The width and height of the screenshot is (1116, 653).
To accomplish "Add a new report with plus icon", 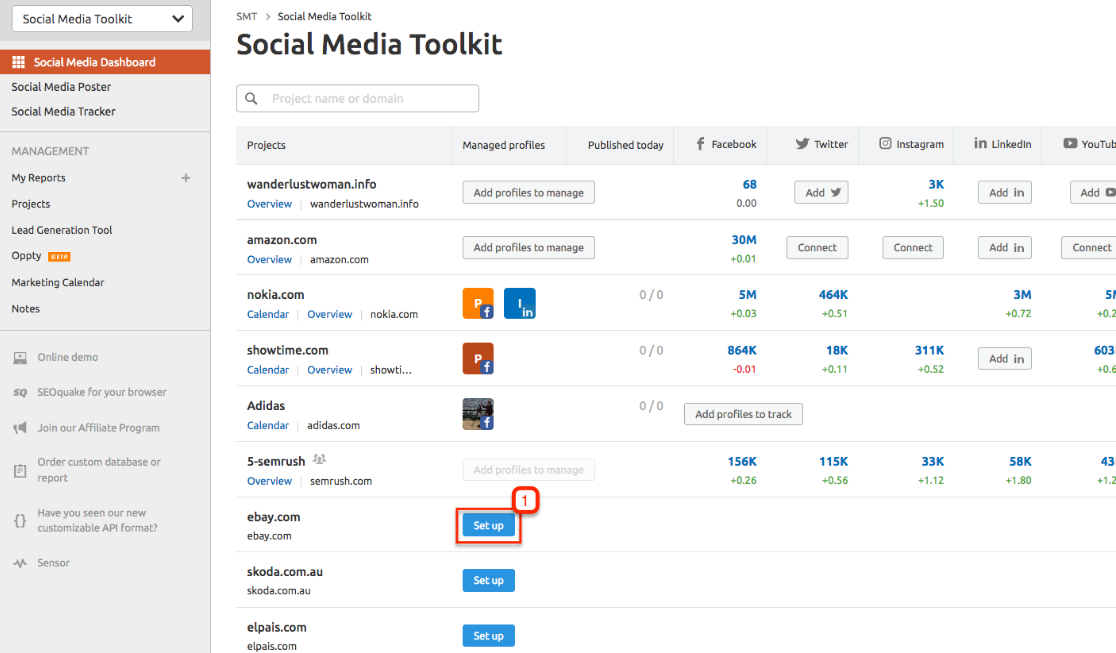I will [186, 178].
